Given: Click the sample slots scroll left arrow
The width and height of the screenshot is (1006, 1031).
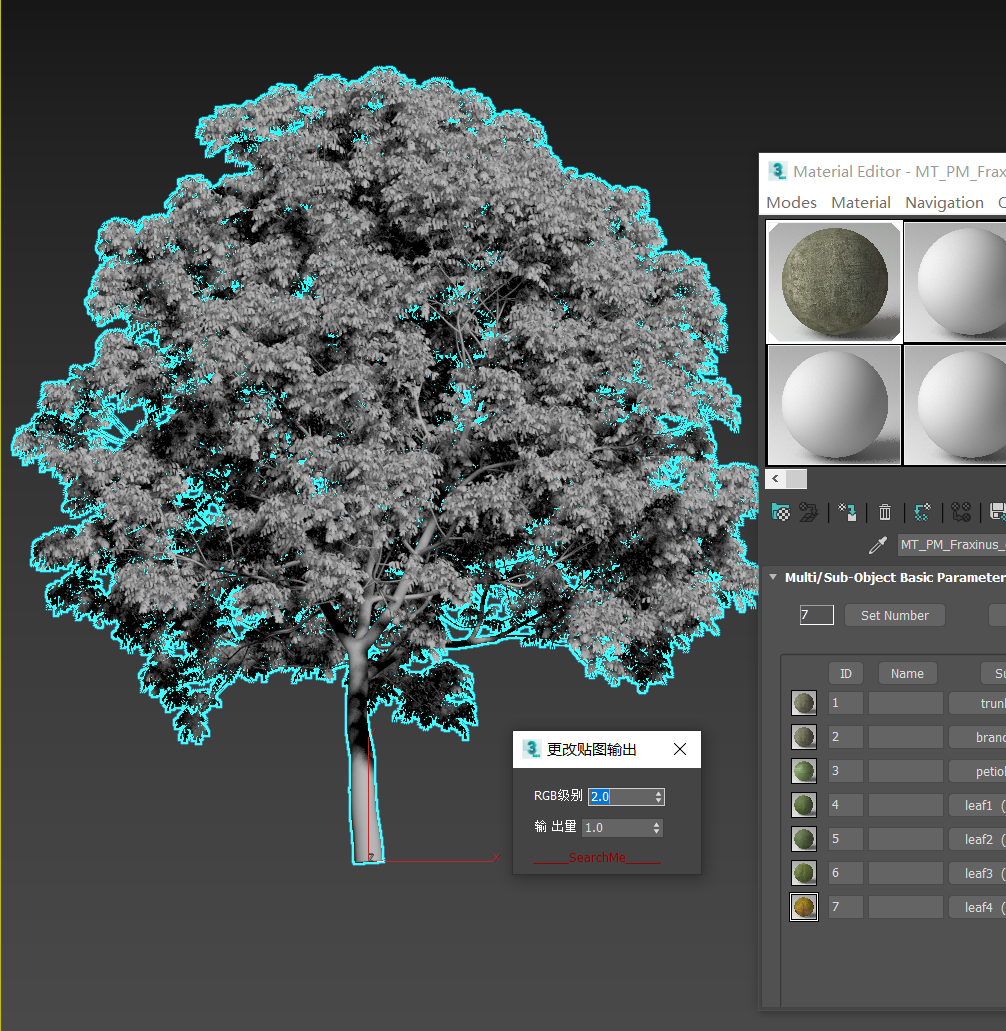Looking at the screenshot, I should click(776, 479).
